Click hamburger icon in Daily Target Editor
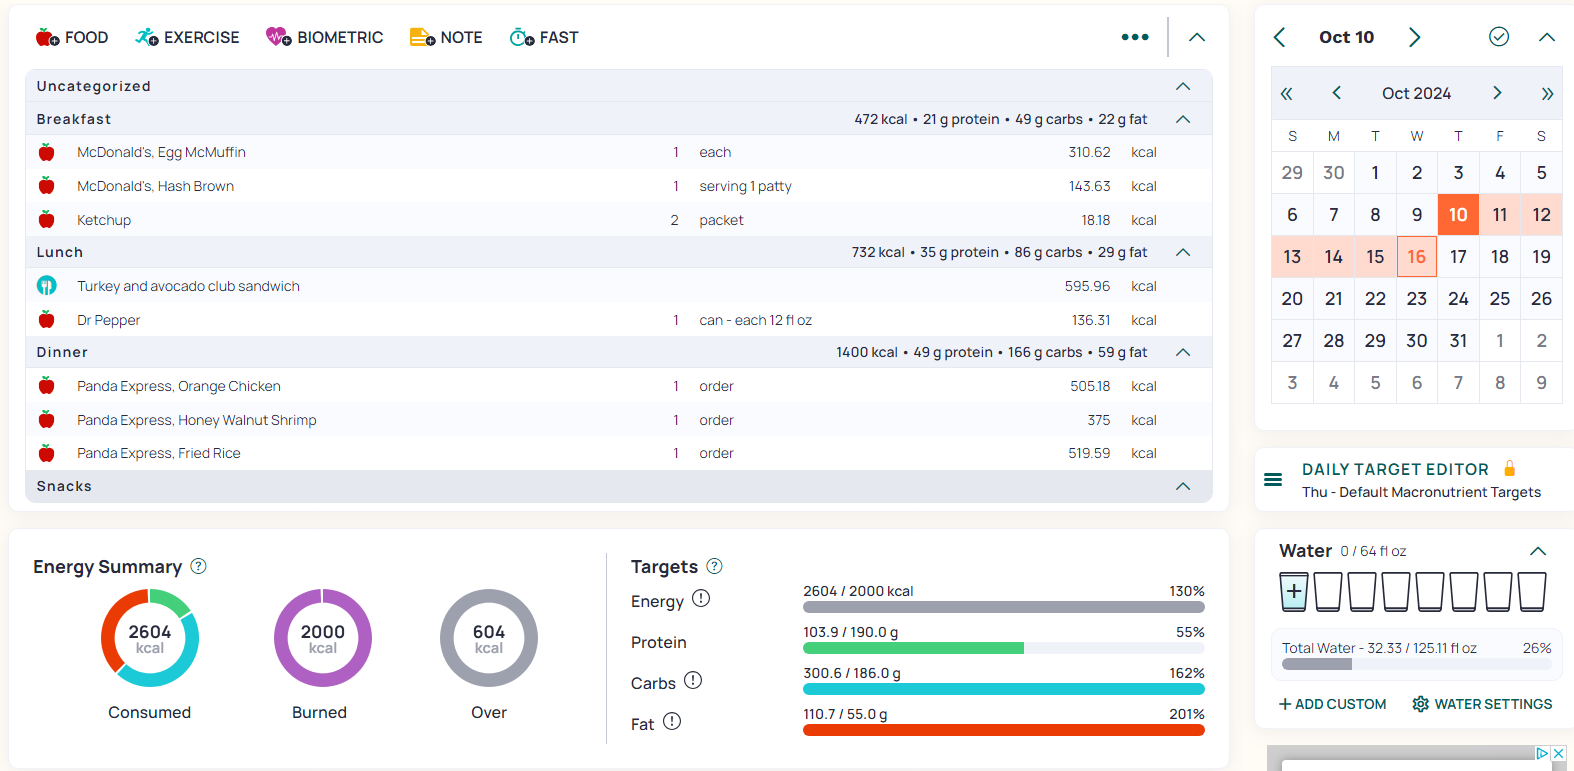Image resolution: width=1574 pixels, height=771 pixels. [x=1273, y=480]
